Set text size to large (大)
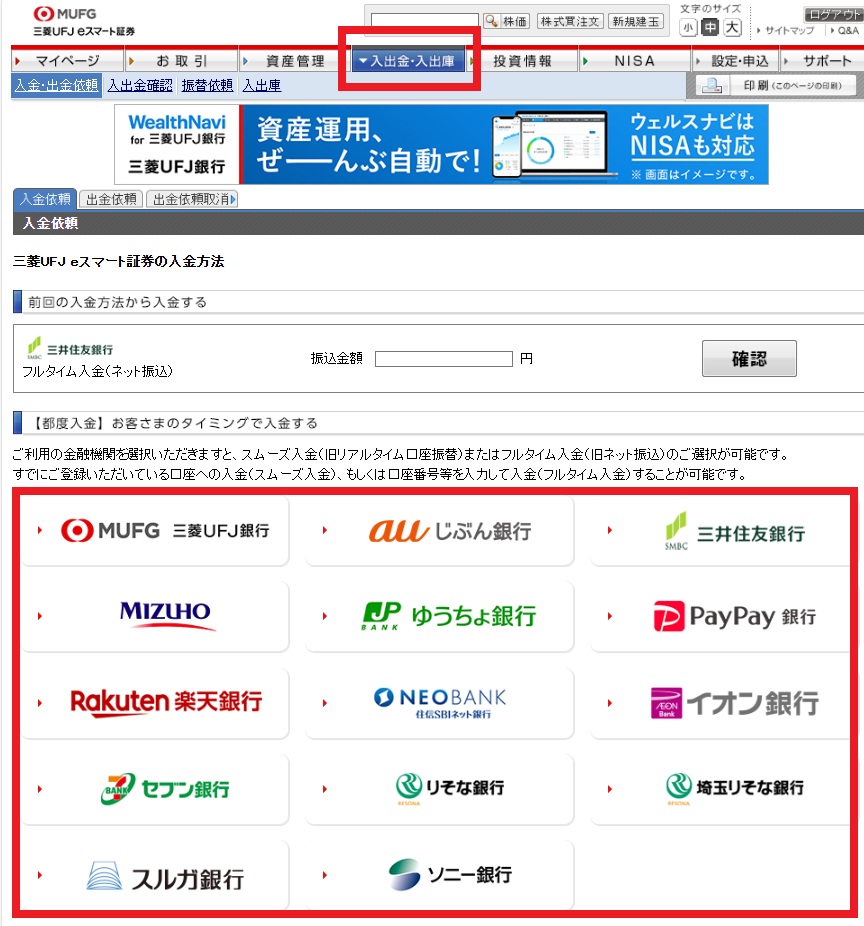 [732, 27]
